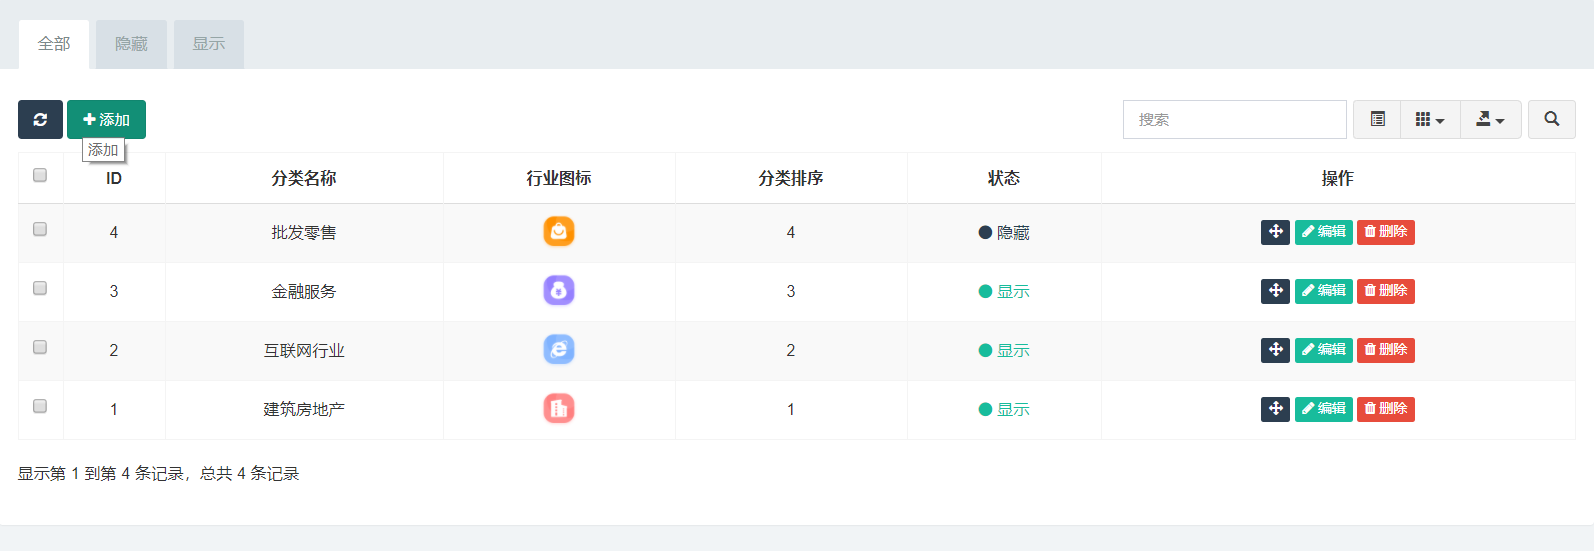Click the refresh icon button

(40, 119)
